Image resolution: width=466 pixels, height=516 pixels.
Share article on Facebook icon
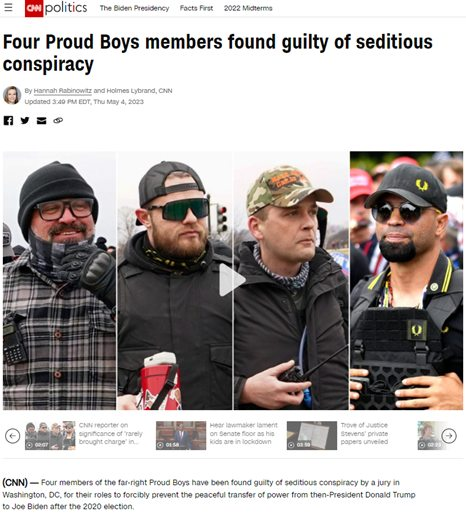(x=8, y=120)
